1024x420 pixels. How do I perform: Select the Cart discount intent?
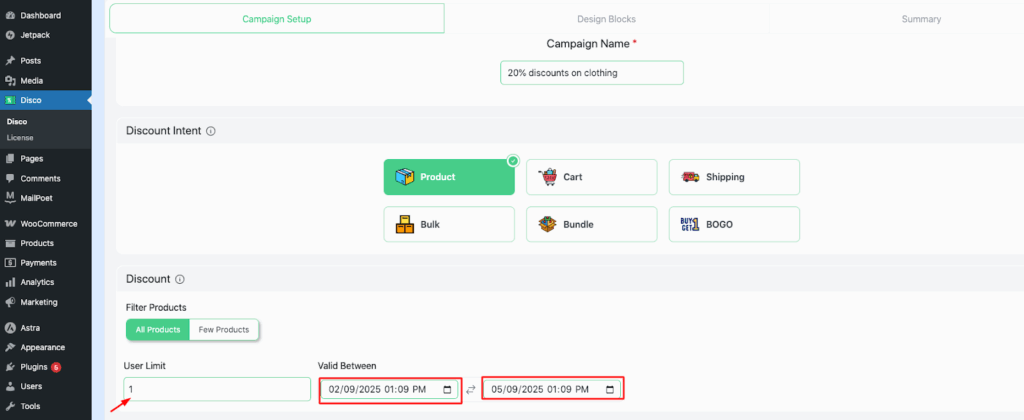click(x=592, y=177)
